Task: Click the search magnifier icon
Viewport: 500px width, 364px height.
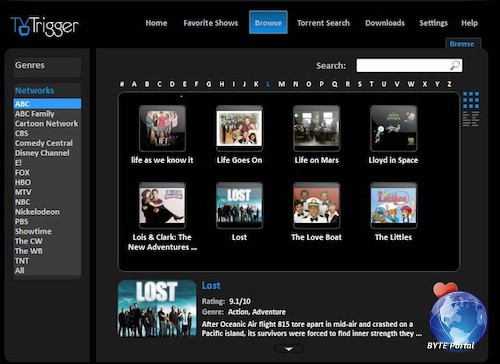Action: coord(455,65)
